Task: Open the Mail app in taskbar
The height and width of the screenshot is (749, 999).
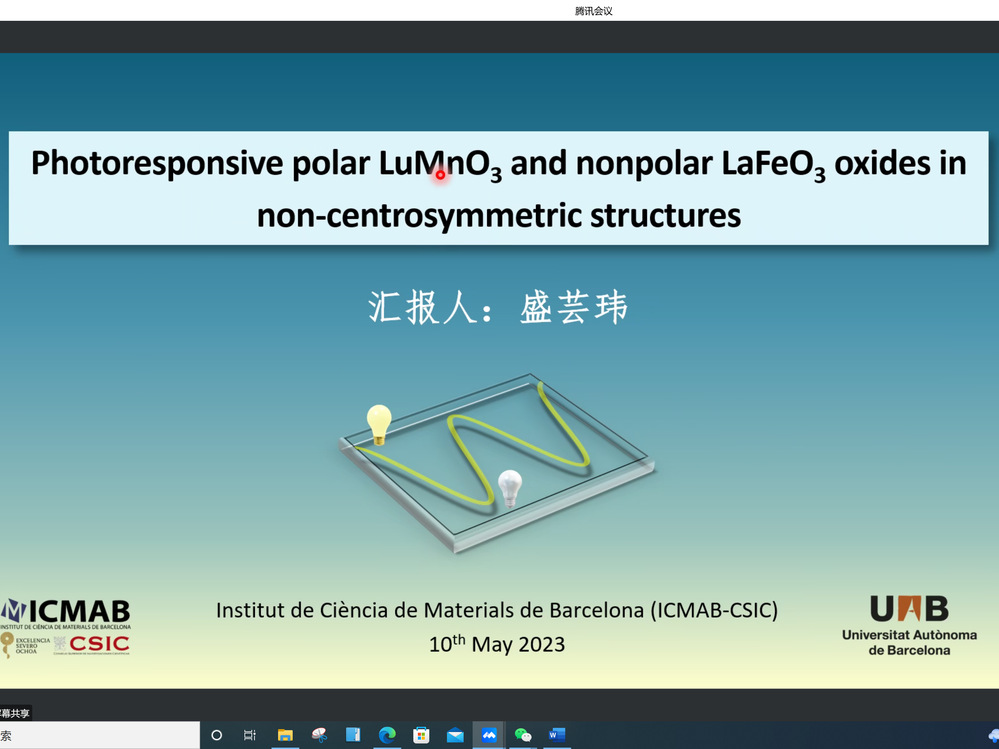Action: pyautogui.click(x=455, y=735)
